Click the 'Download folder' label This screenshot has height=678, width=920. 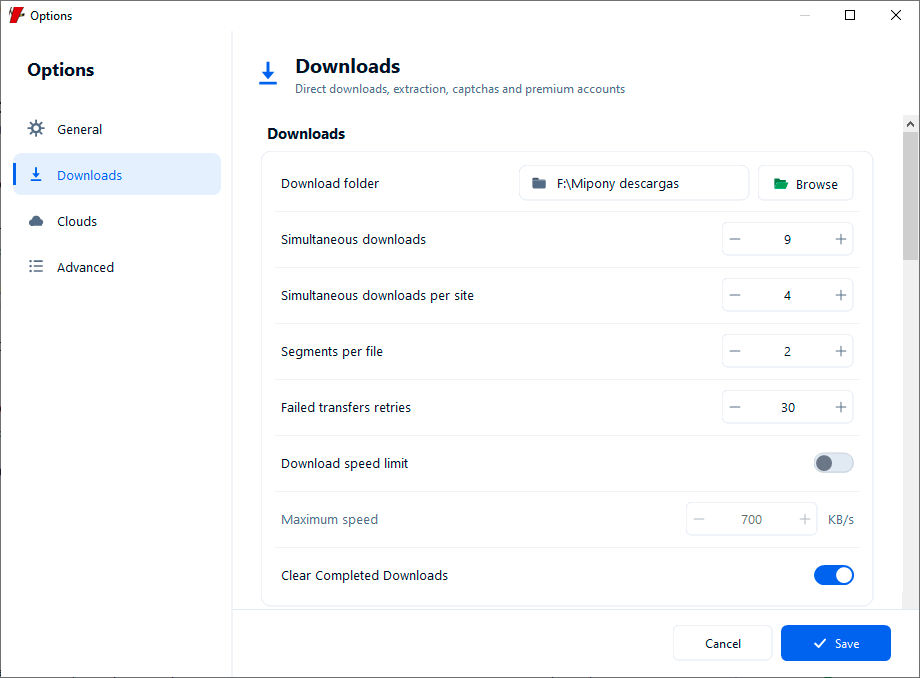[x=330, y=184]
